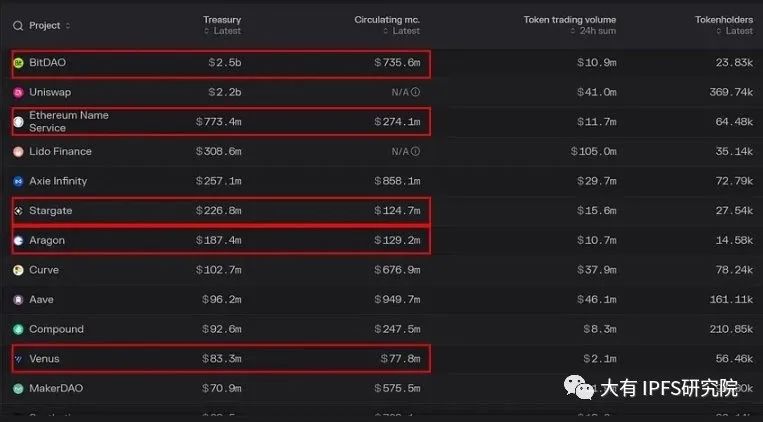Click the Ethereum Name Service logo icon
763x422 pixels.
coord(18,122)
